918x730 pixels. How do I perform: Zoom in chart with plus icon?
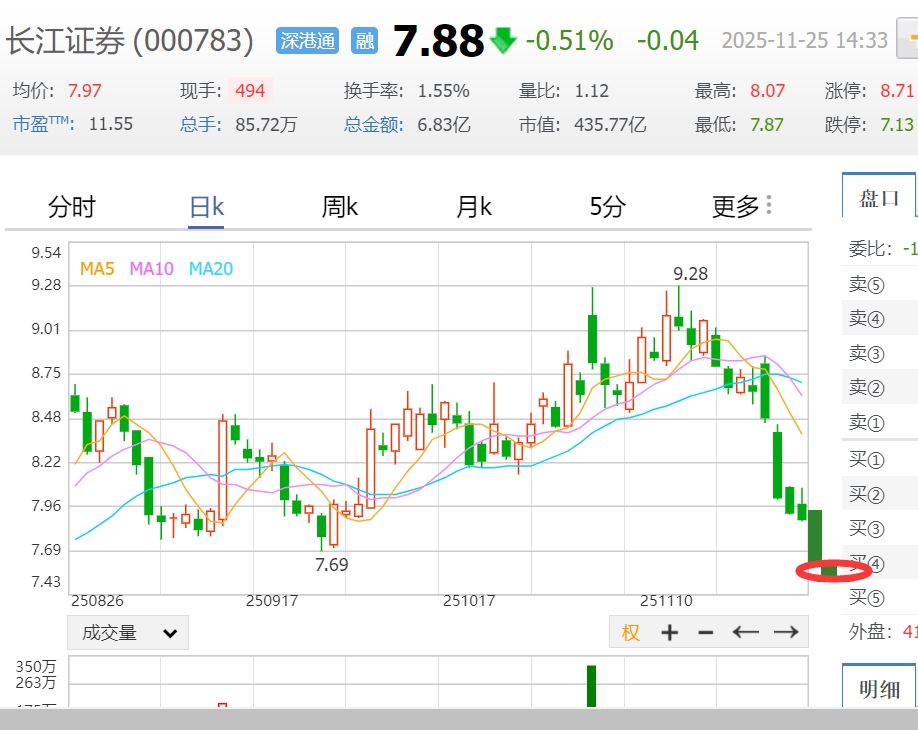click(669, 632)
